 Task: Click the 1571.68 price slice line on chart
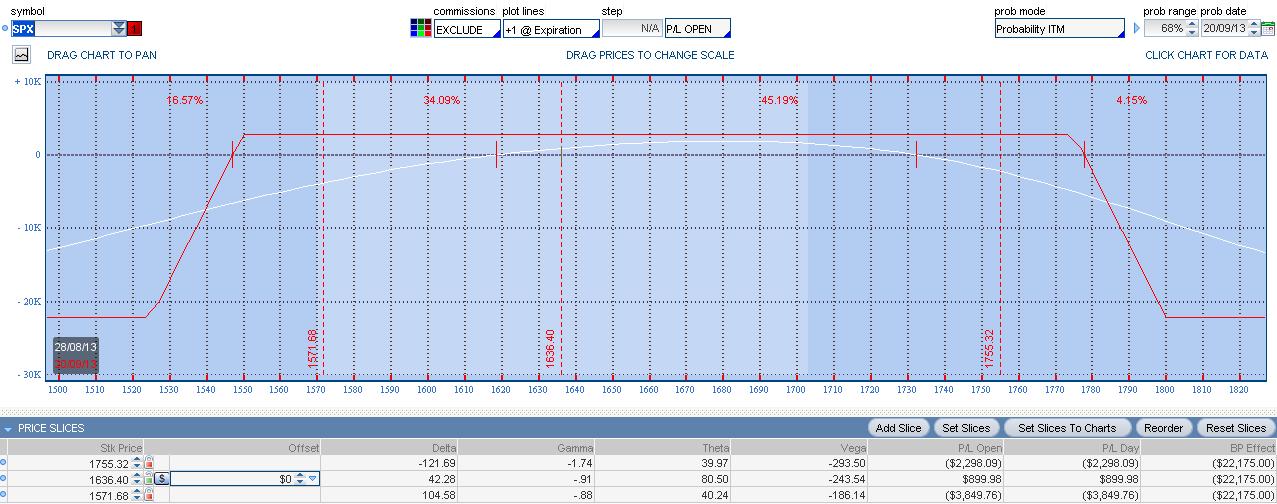click(323, 226)
